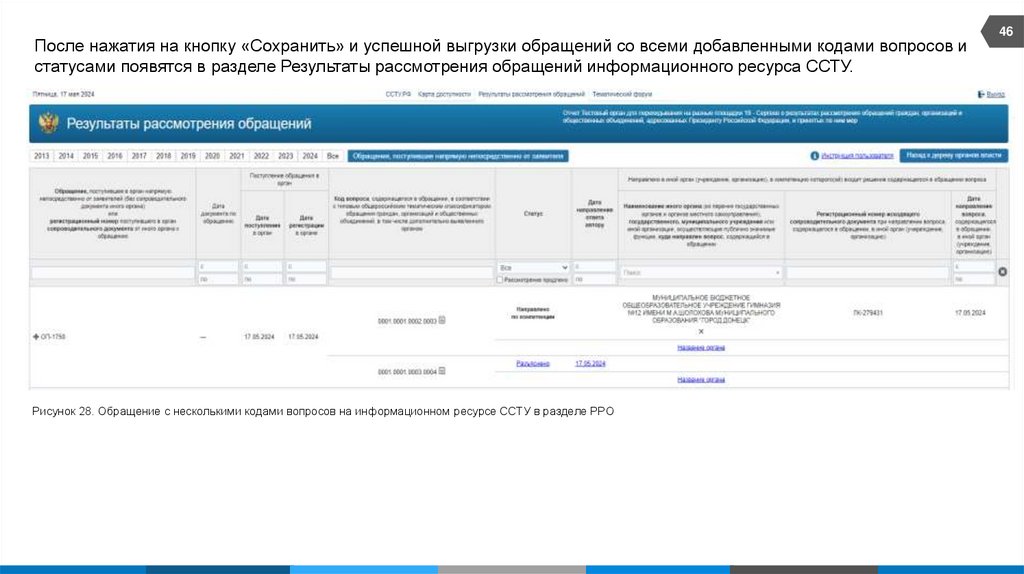The height and width of the screenshot is (574, 1024).
Task: Select the 2016 year tab
Action: [x=115, y=156]
